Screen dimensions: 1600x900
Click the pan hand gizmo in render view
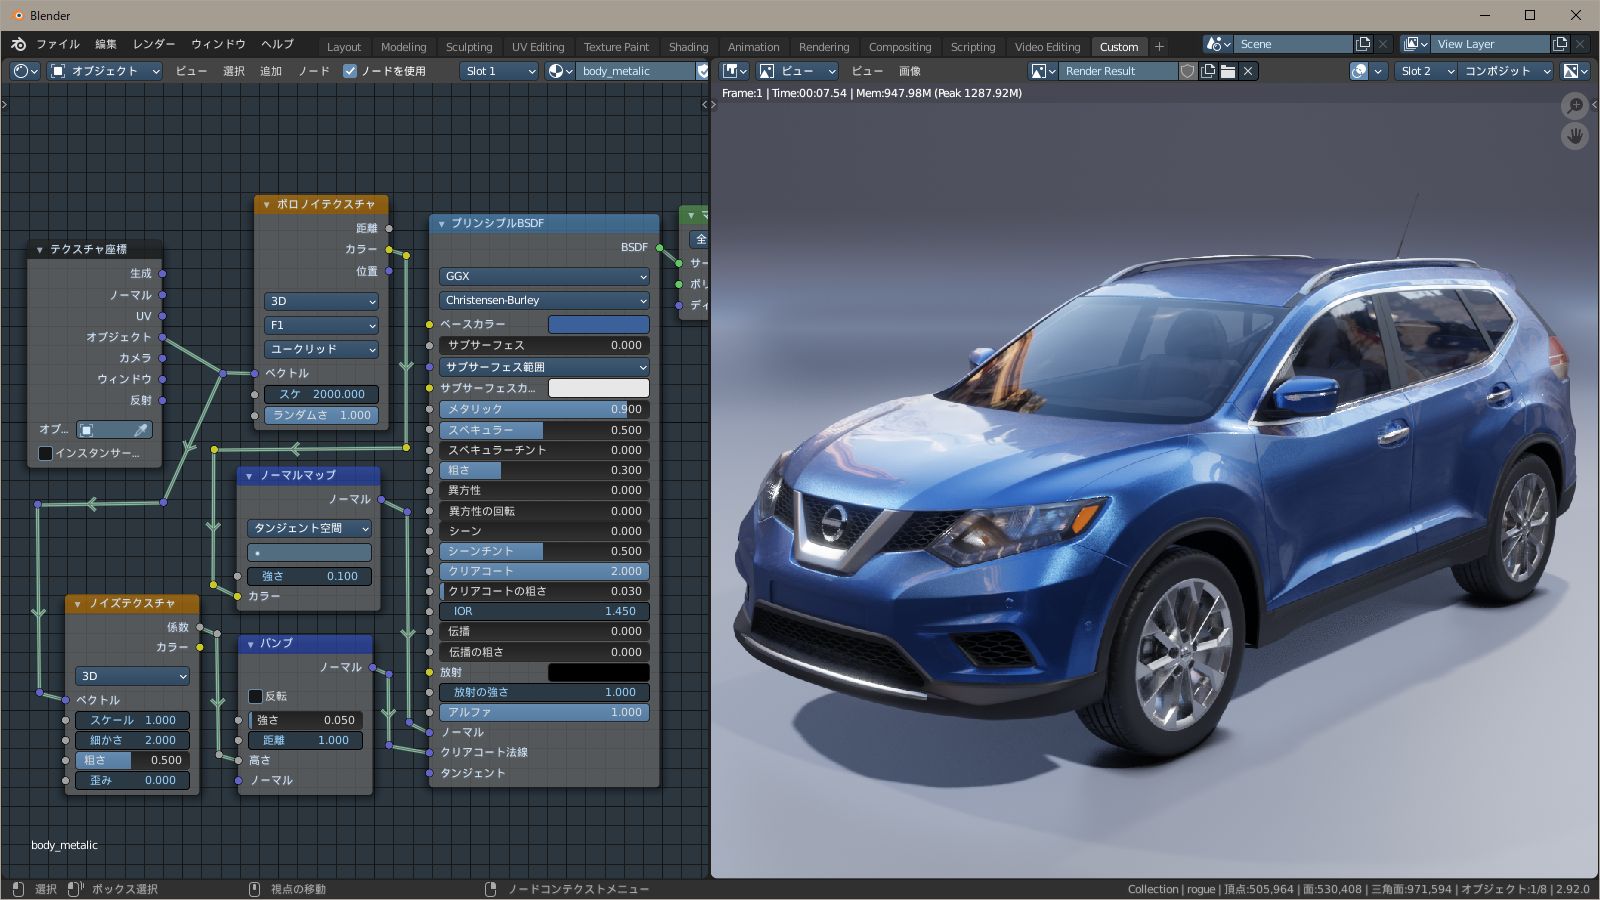coord(1575,136)
